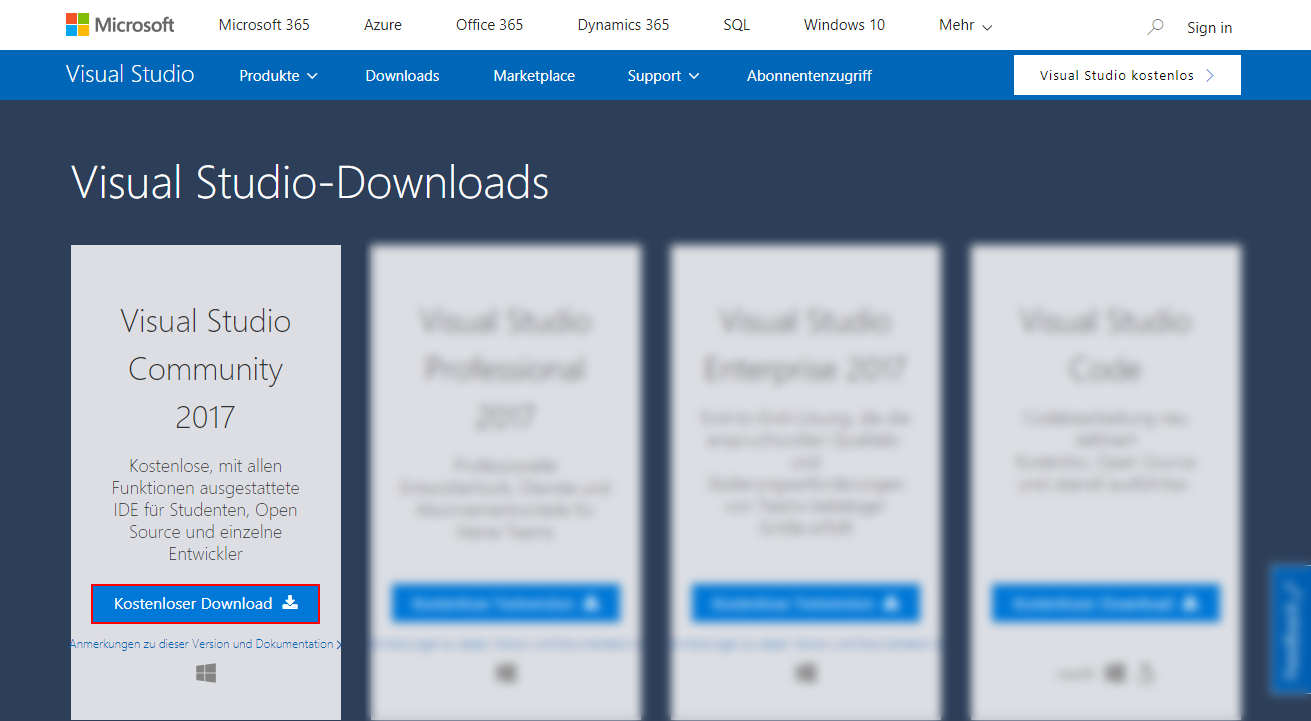Go to Downloads in Visual Studio bar

point(402,76)
